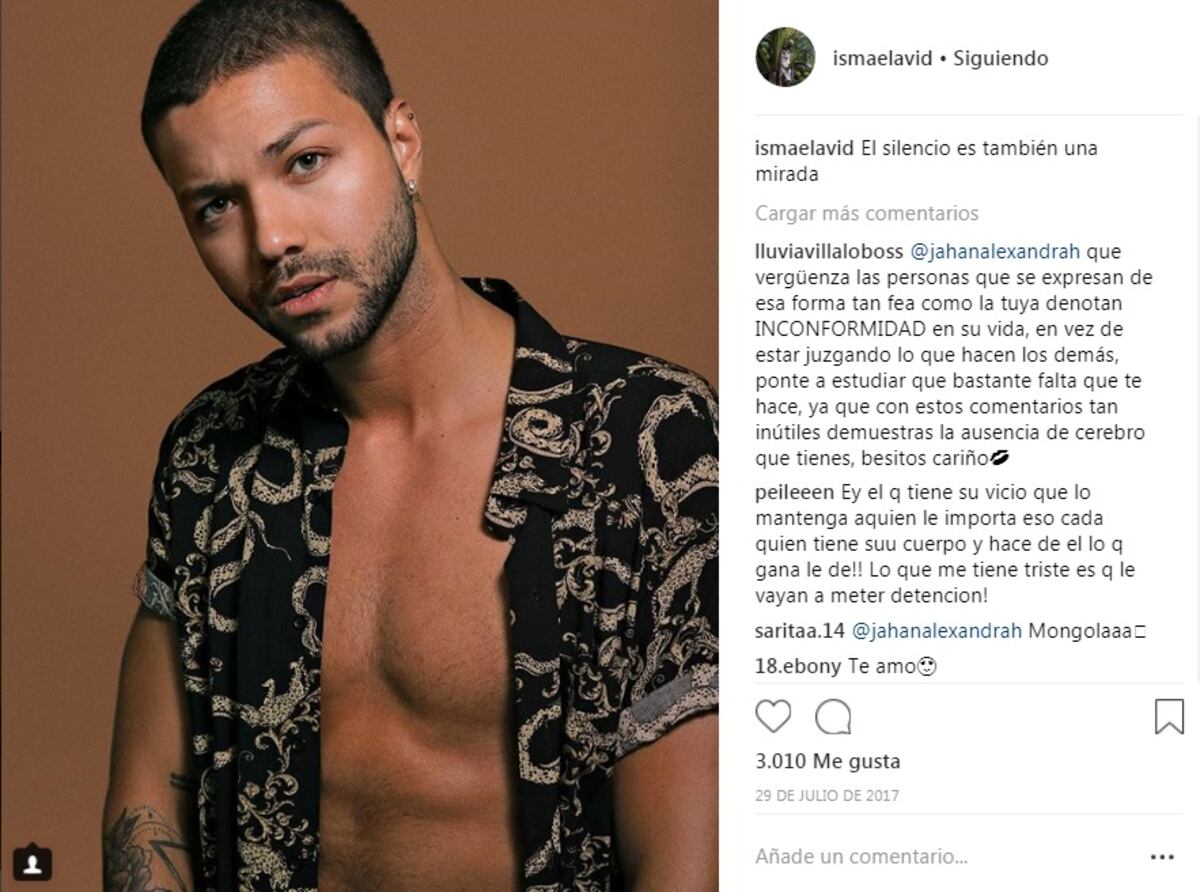Open the ismaelavid profile avatar
The height and width of the screenshot is (892, 1200).
click(785, 58)
